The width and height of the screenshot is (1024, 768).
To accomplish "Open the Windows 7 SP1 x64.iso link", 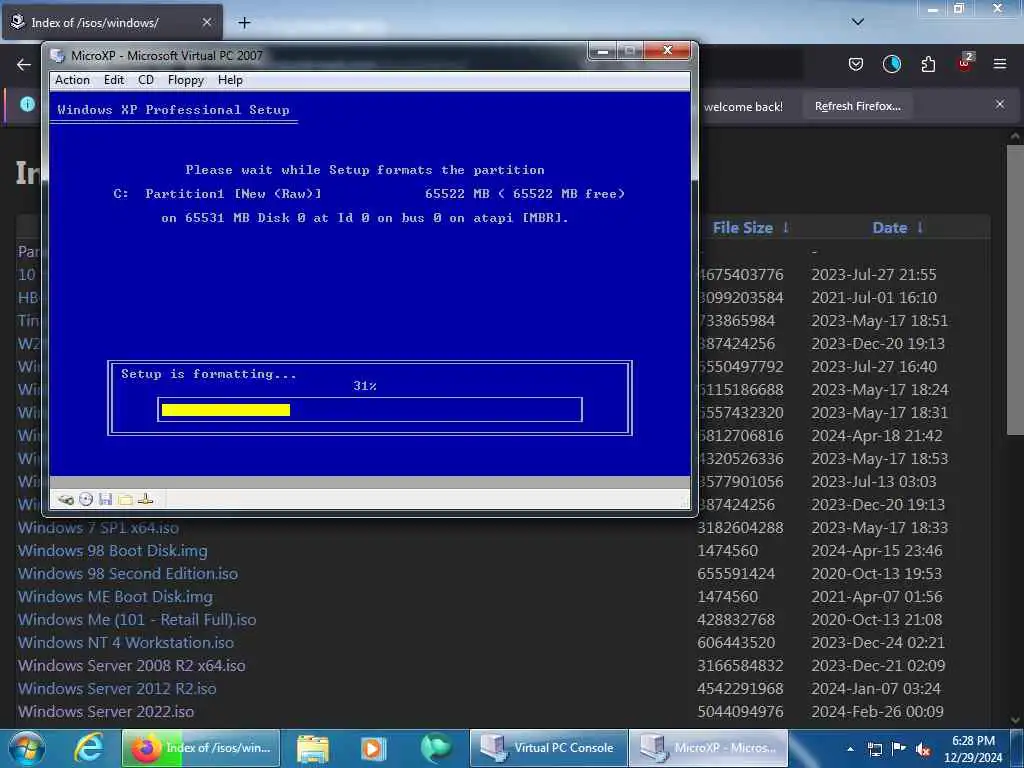I will click(x=98, y=528).
